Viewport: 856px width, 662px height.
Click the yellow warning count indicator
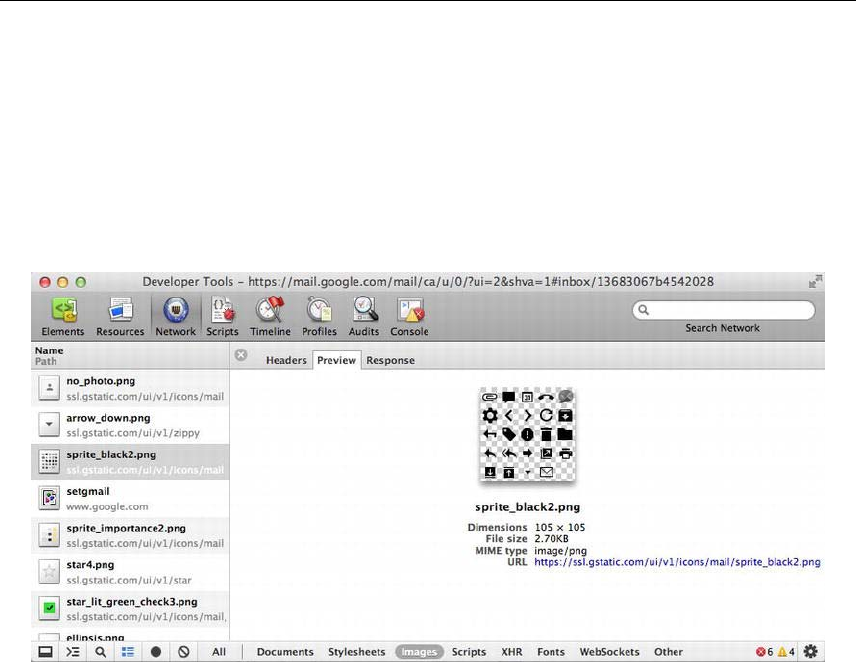coord(786,652)
